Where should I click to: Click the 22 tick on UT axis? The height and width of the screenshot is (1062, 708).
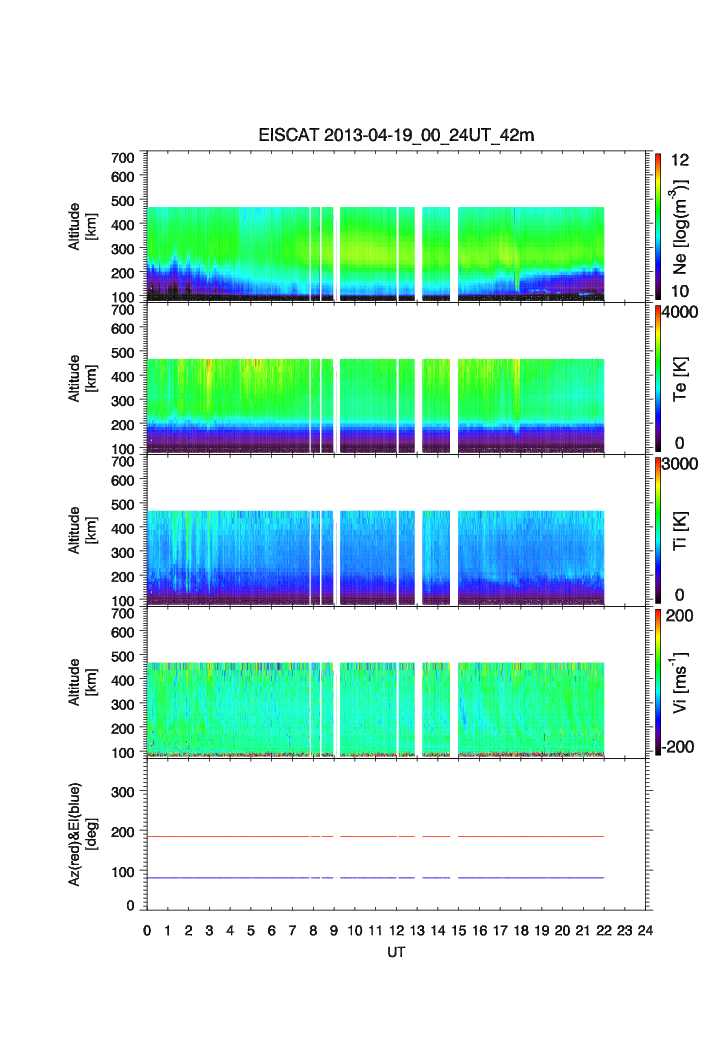coord(604,931)
